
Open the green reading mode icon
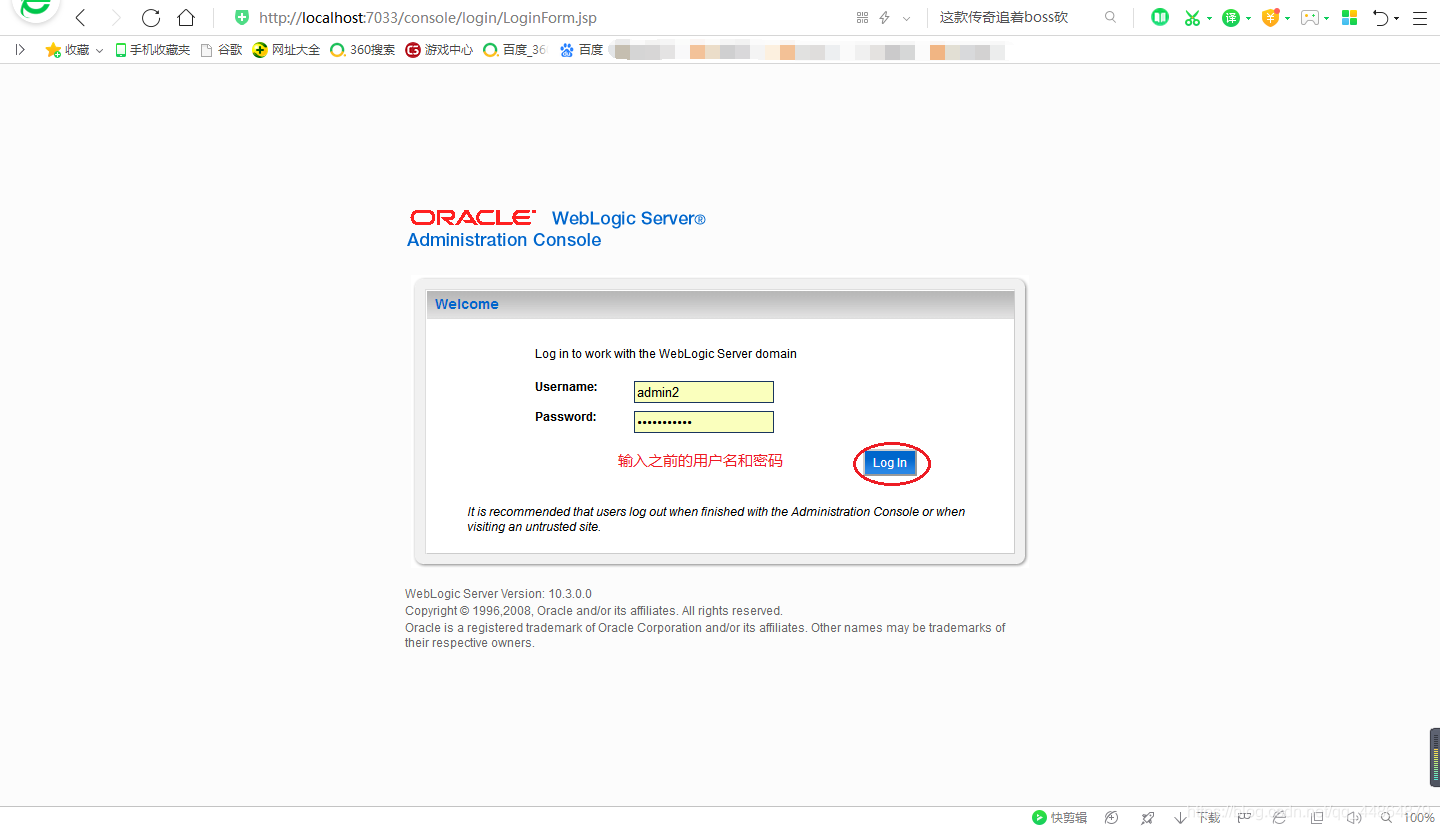click(x=1159, y=18)
